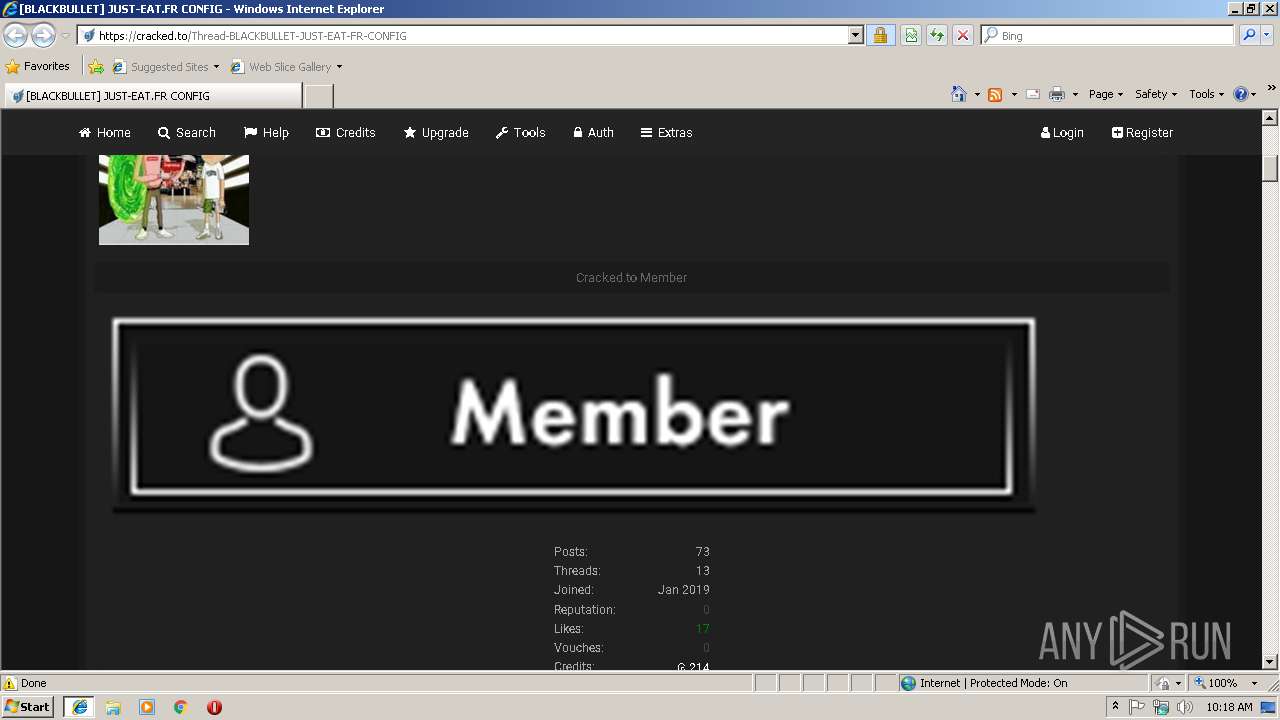
Task: Open the recent pages dropdown arrow
Action: [x=65, y=35]
